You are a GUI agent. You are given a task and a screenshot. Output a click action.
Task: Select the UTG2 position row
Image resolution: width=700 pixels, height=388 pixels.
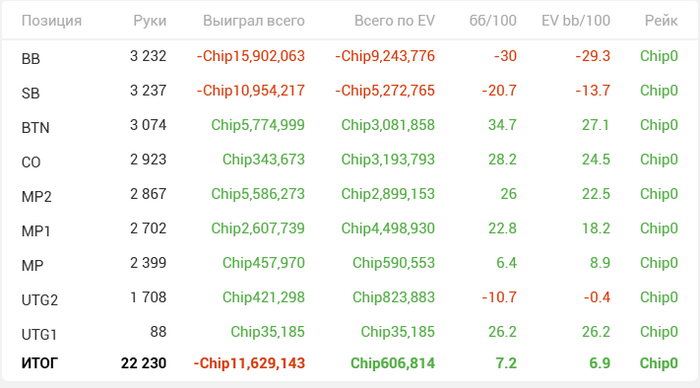(350, 298)
